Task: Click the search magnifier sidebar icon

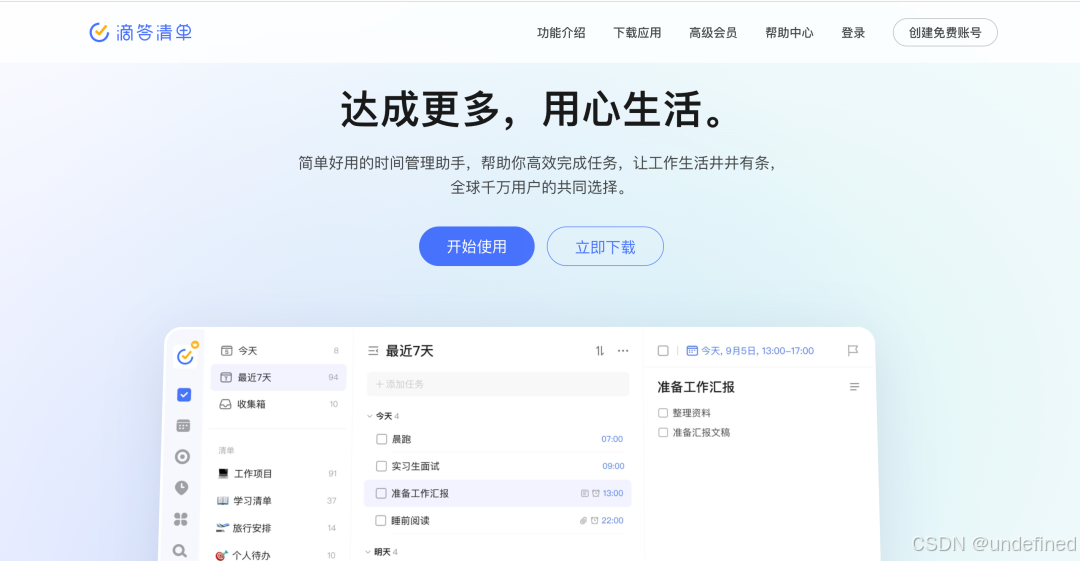Action: 179,551
